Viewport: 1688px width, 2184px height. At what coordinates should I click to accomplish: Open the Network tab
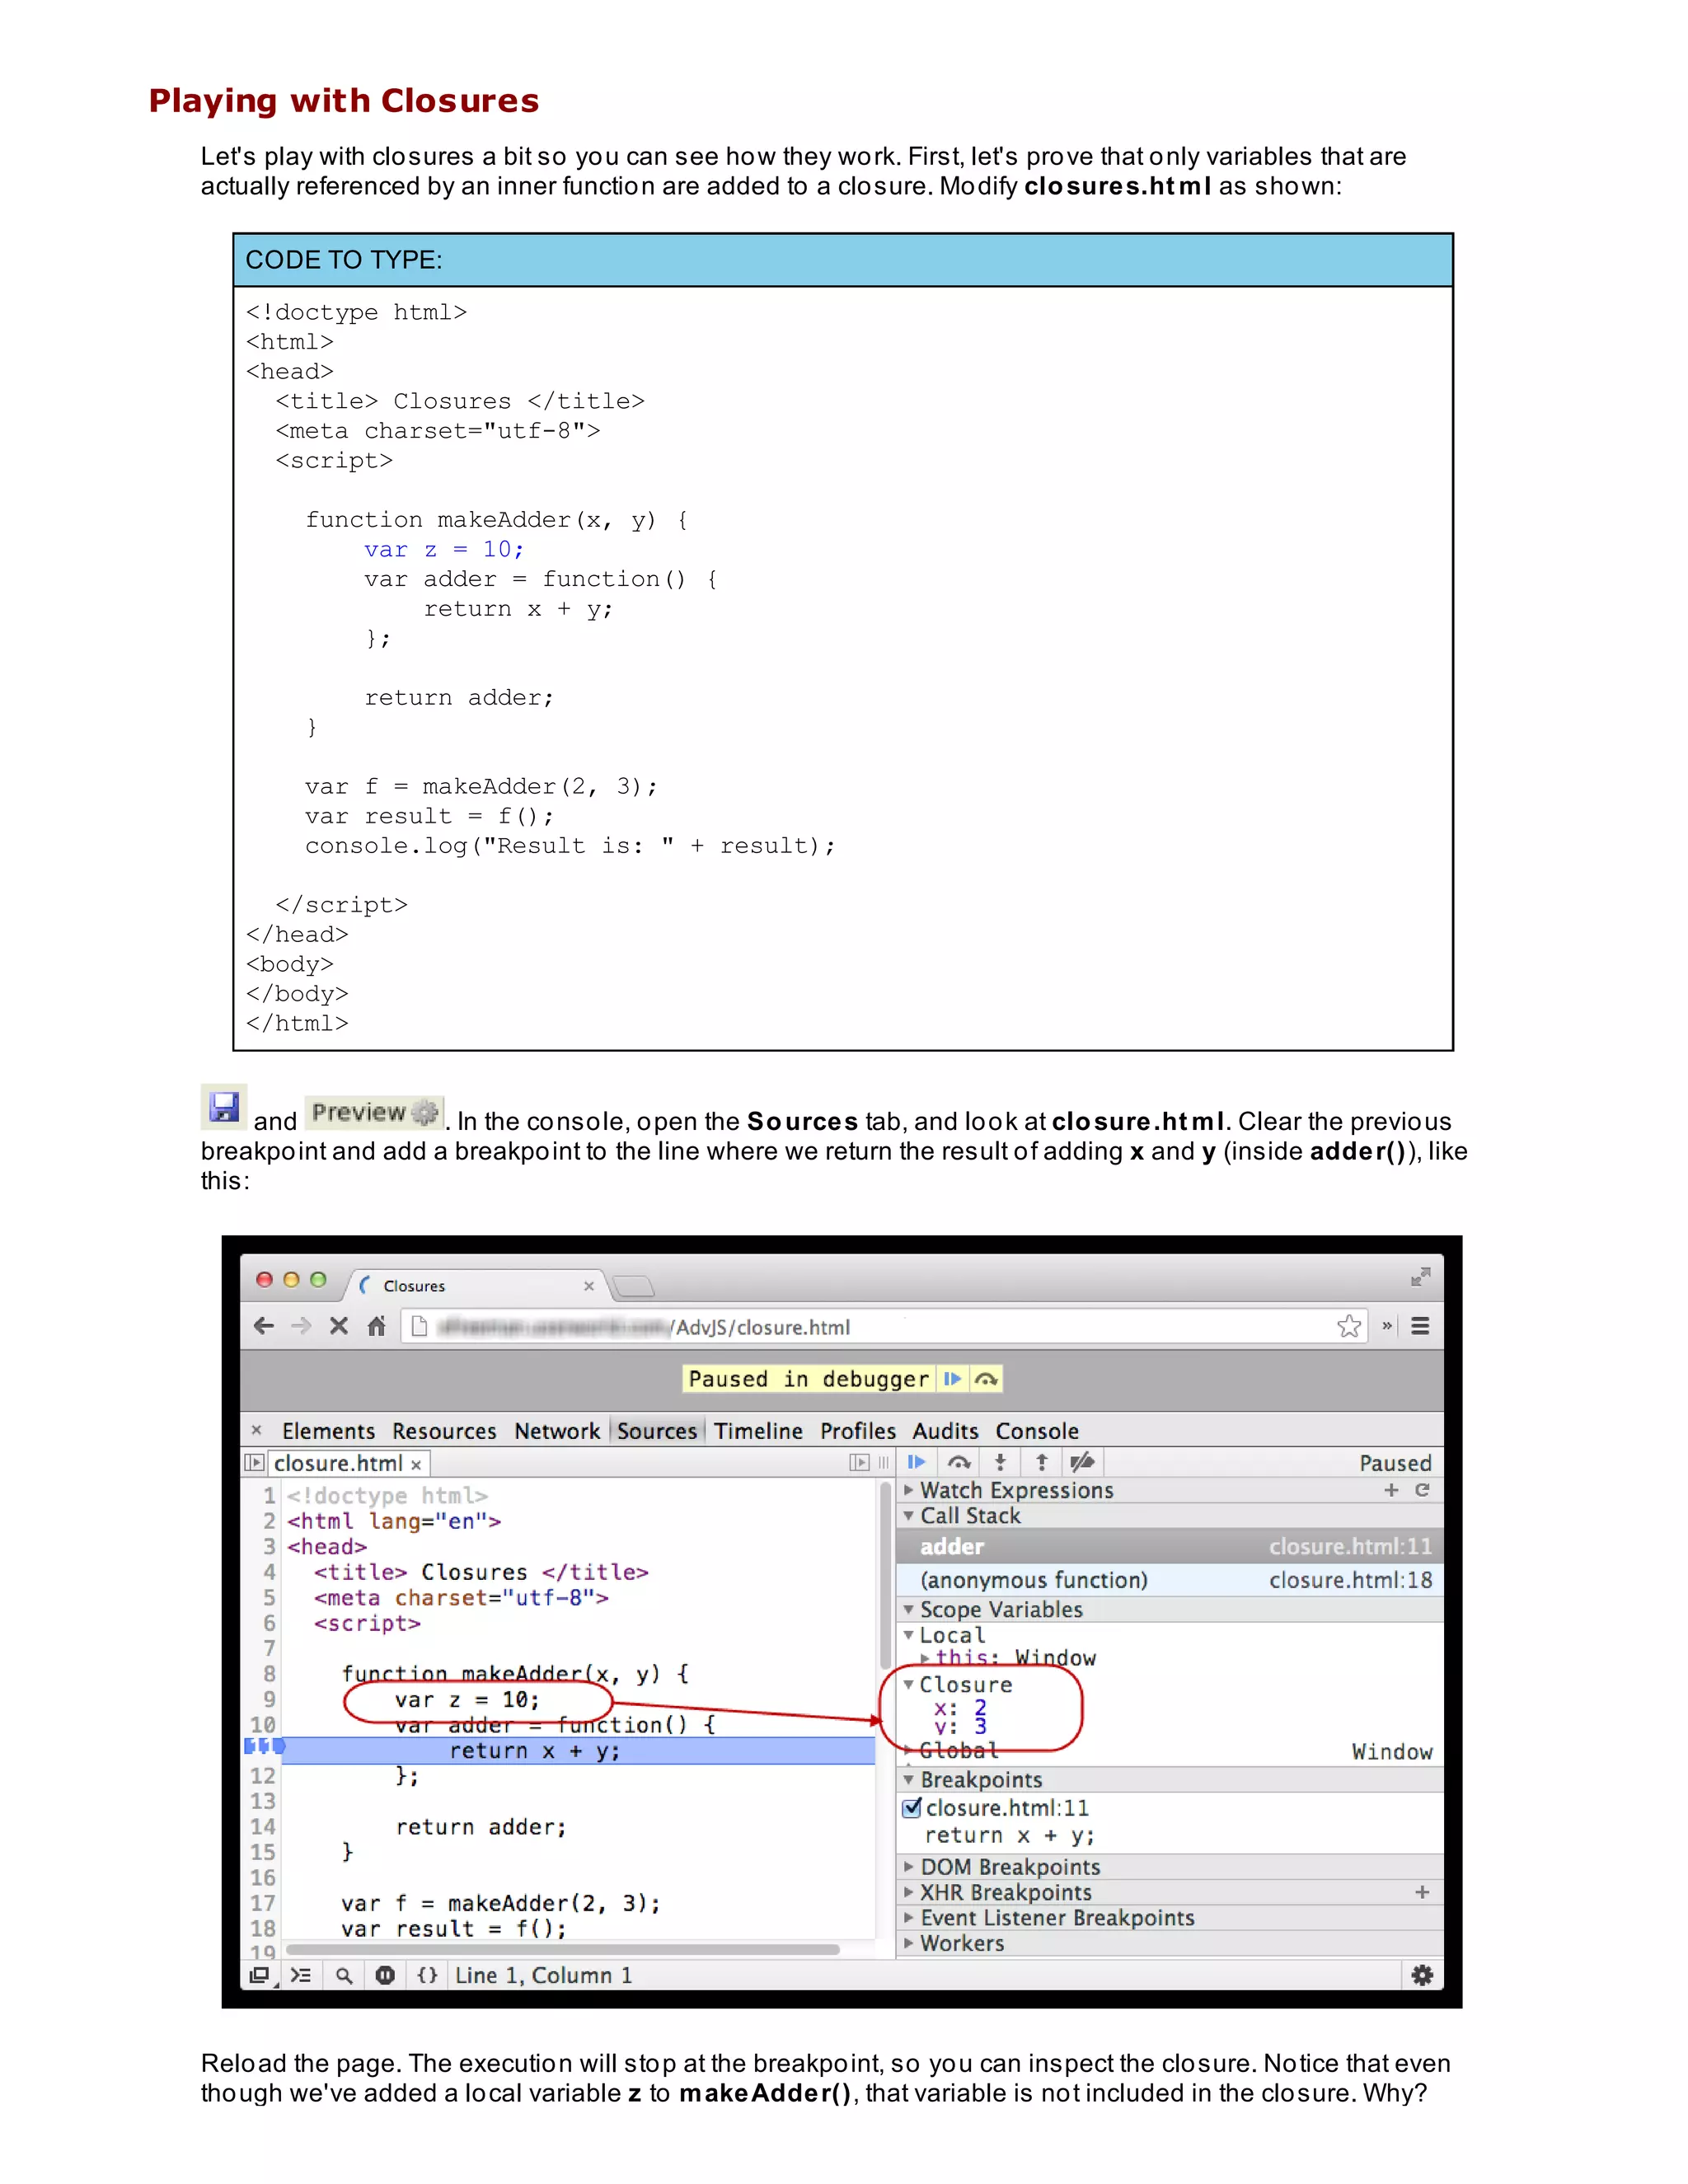[557, 1431]
